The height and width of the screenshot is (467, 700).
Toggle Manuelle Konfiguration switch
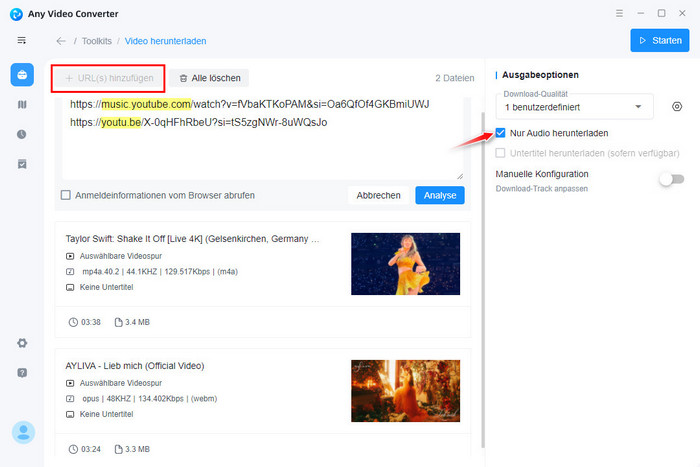click(x=672, y=179)
